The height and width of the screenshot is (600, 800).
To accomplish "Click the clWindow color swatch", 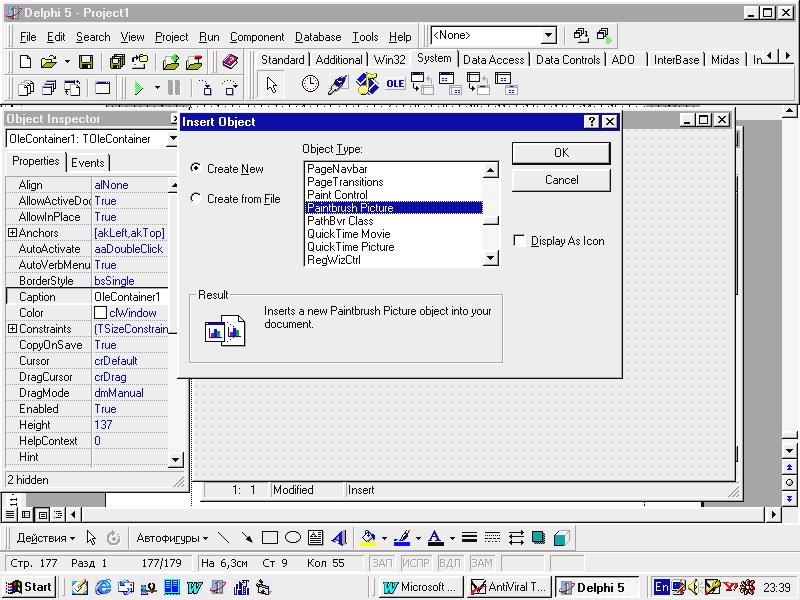I will pos(101,313).
